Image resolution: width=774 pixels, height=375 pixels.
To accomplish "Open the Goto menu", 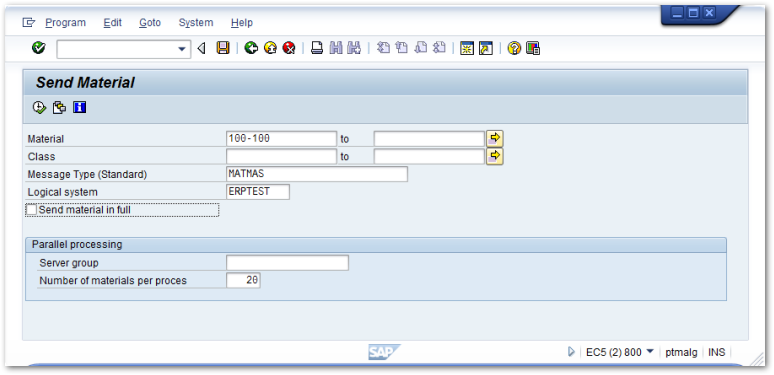I will (x=150, y=23).
